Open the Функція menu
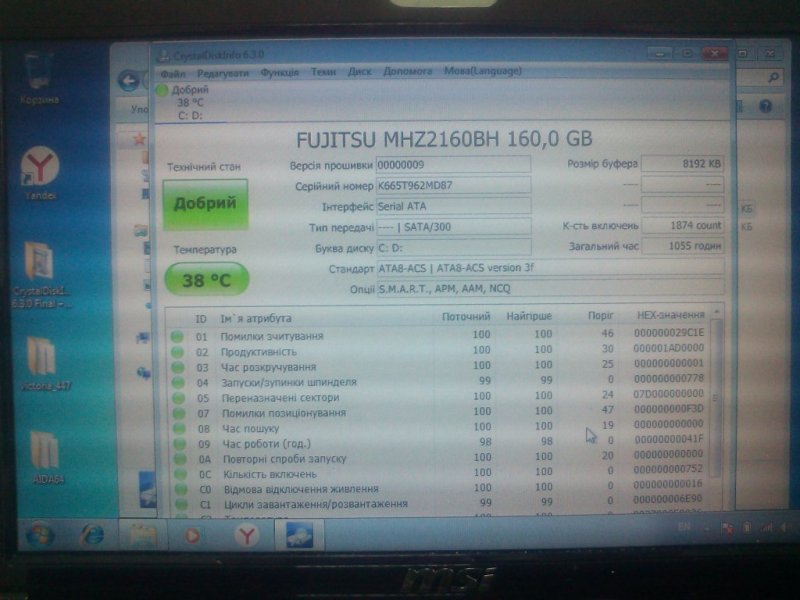800x600 pixels. (x=279, y=72)
